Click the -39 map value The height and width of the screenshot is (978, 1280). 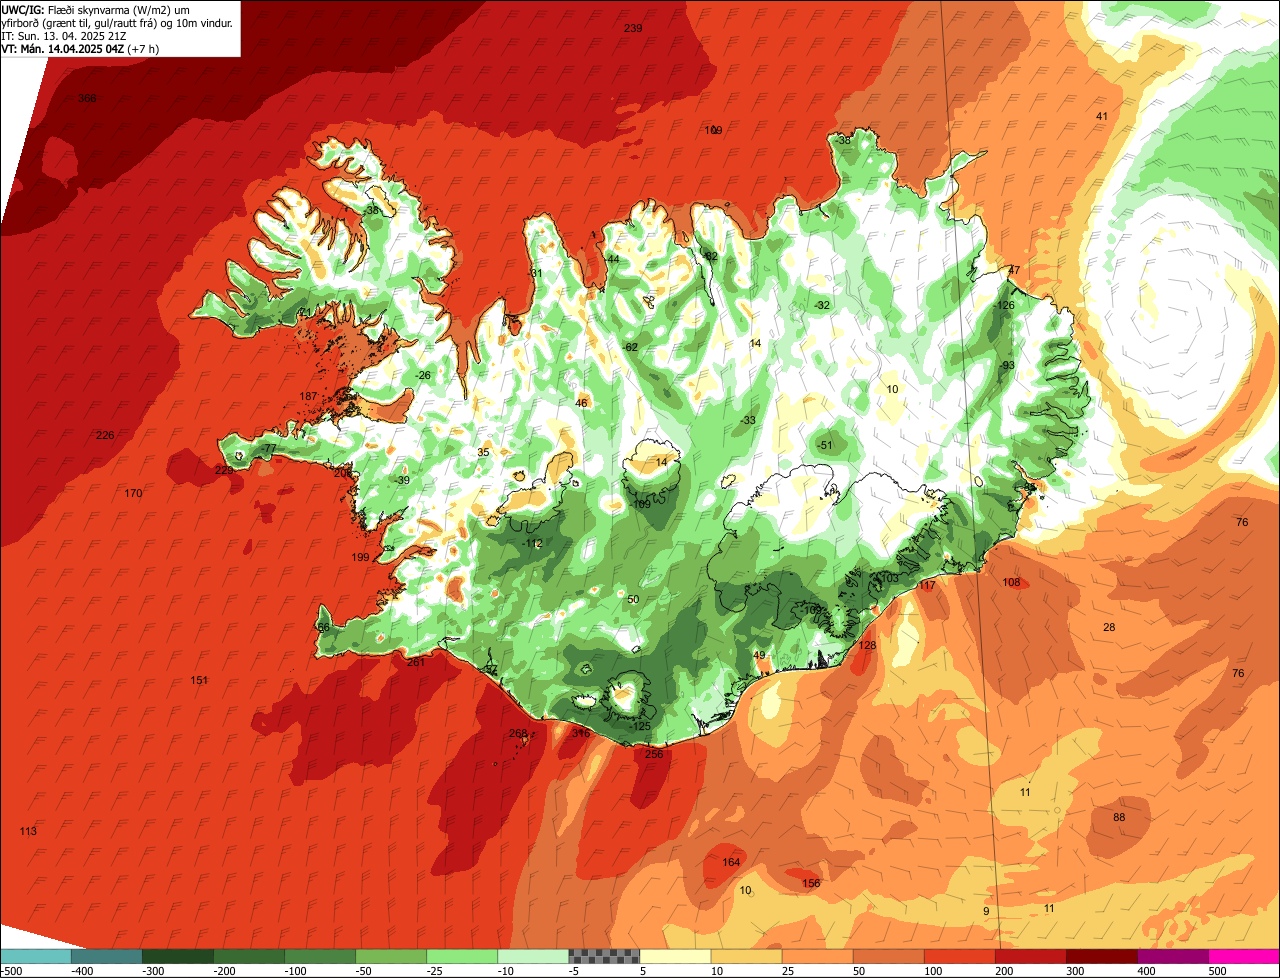click(402, 480)
